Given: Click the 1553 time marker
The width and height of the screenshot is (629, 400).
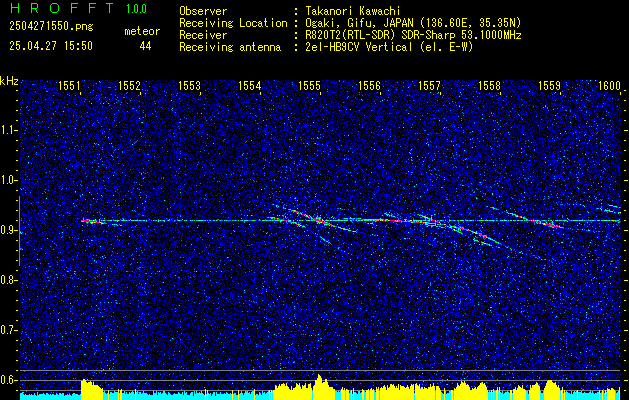Looking at the screenshot, I should pos(189,85).
